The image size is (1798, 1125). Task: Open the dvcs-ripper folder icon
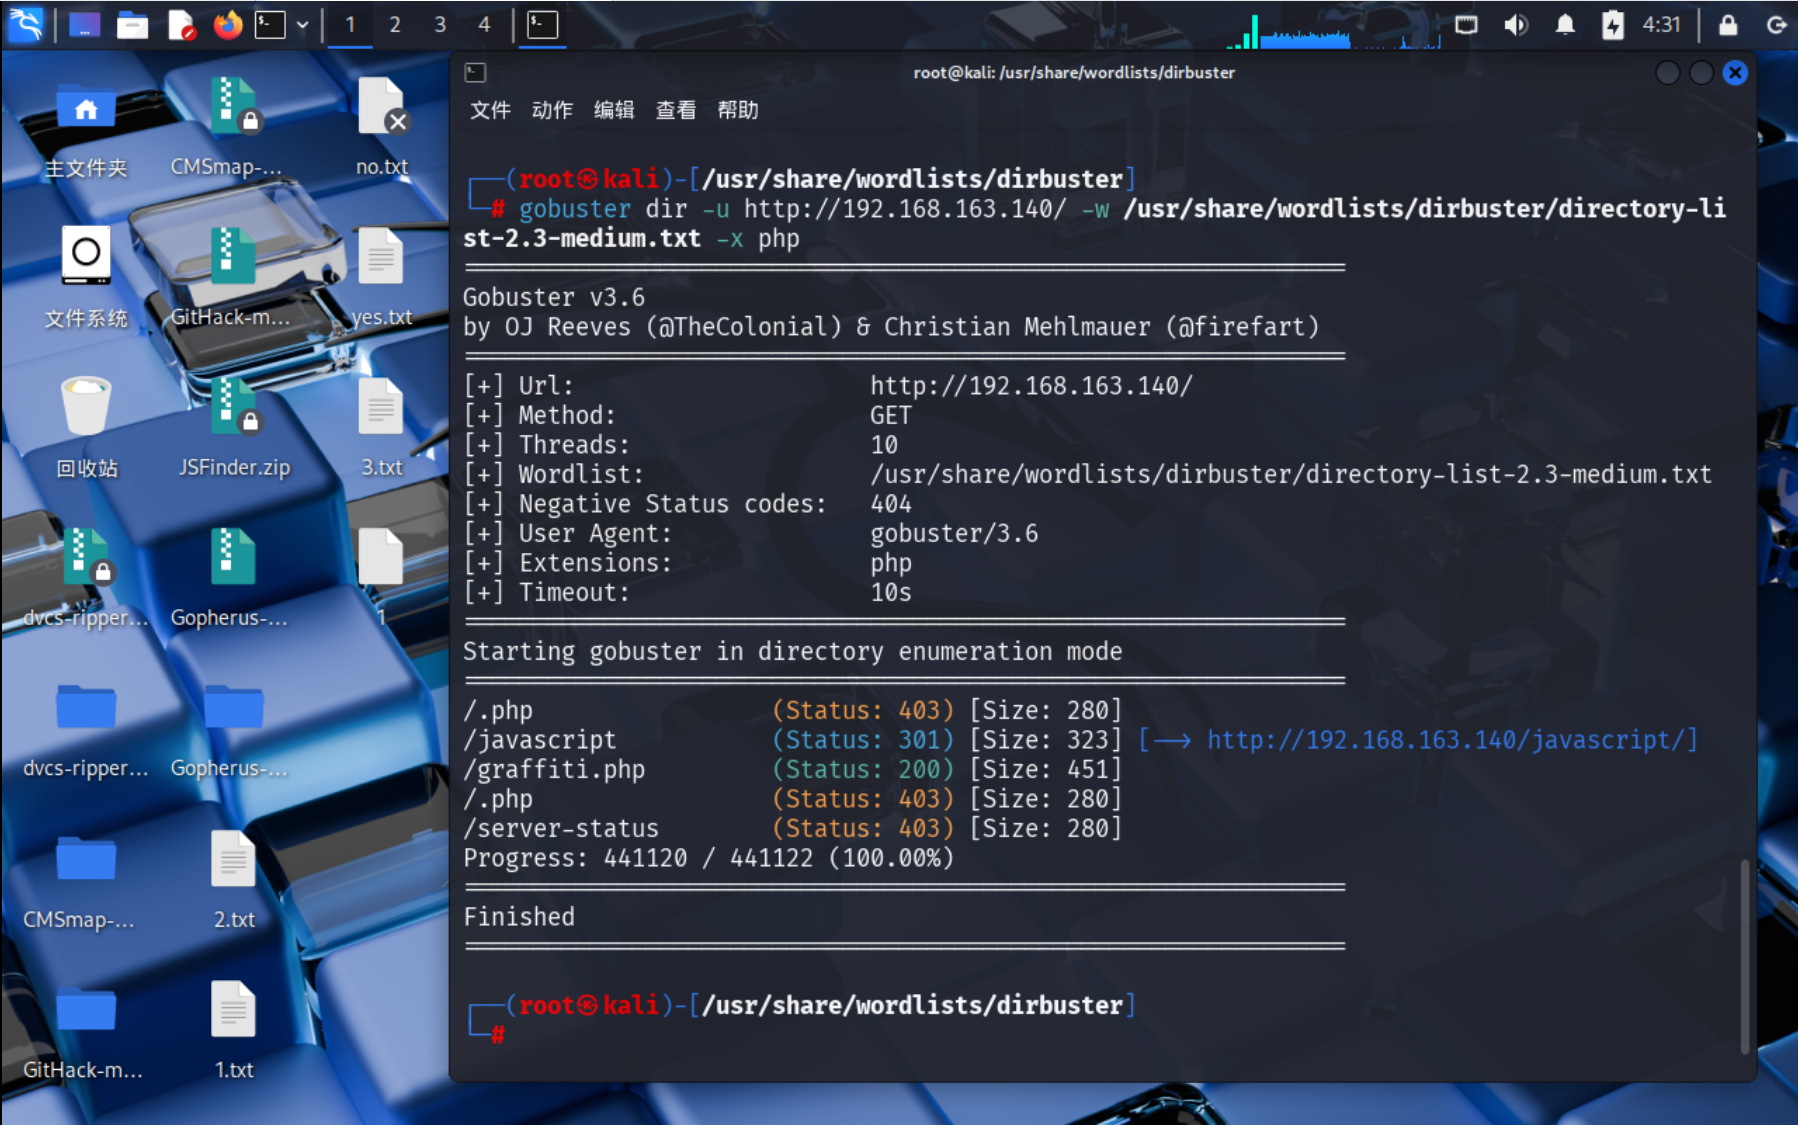[86, 729]
